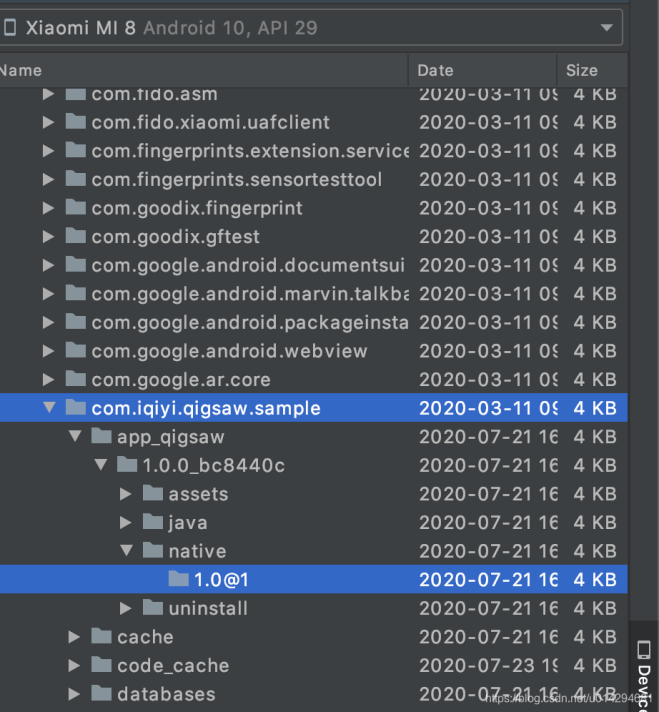Click the com.google.ar.core folder icon

75,379
